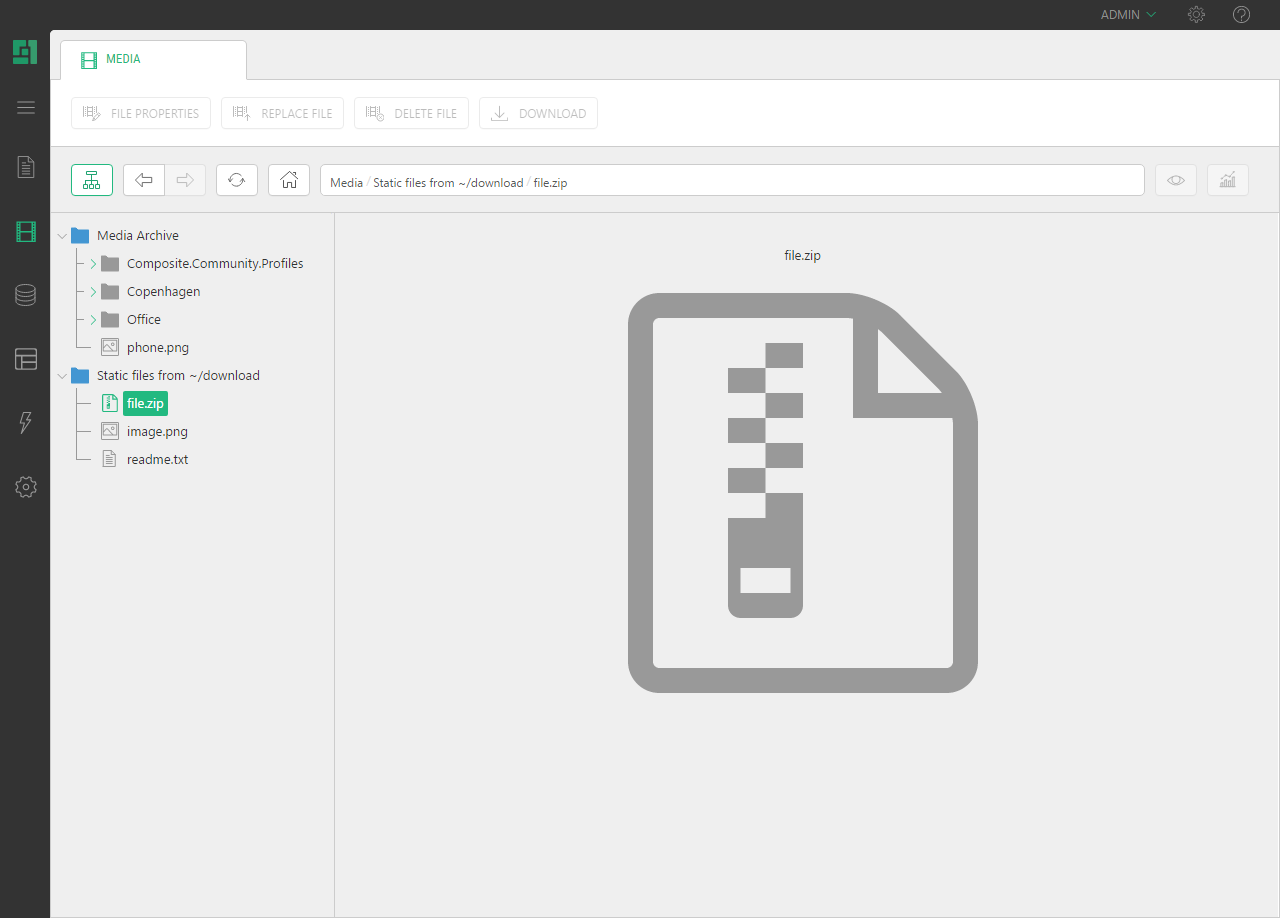This screenshot has width=1280, height=918.
Task: Open the Data perspective database icon
Action: point(26,295)
